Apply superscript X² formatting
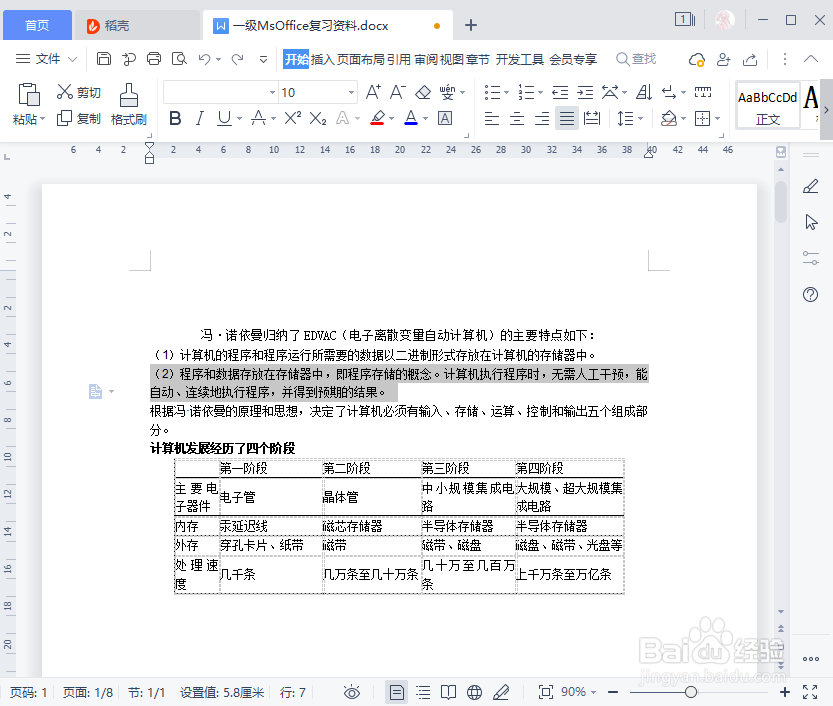This screenshot has height=706, width=833. (x=292, y=118)
